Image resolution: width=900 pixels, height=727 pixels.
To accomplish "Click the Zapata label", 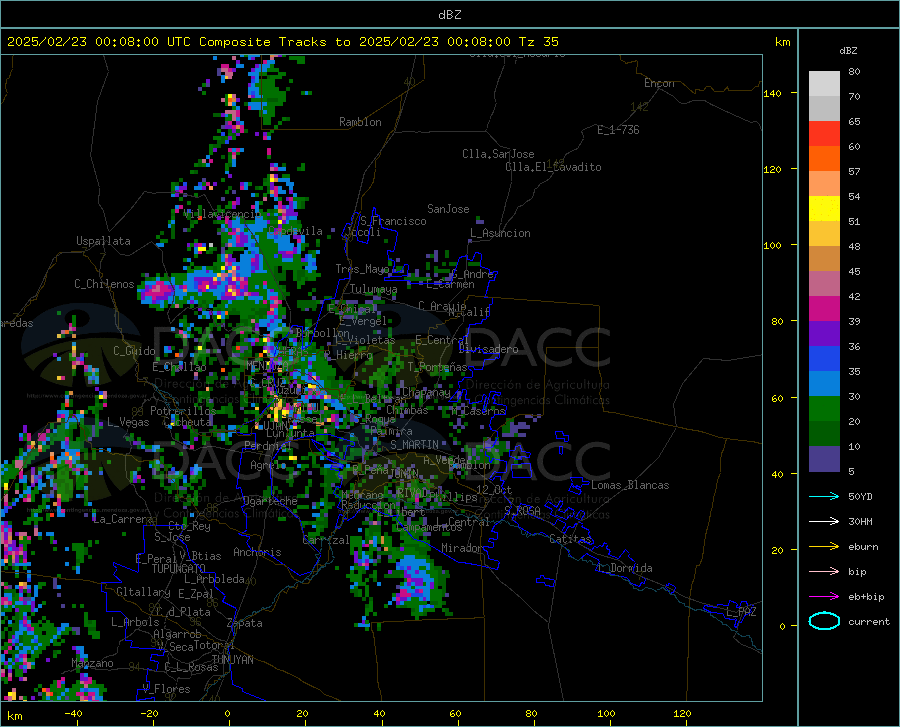I will tap(245, 623).
